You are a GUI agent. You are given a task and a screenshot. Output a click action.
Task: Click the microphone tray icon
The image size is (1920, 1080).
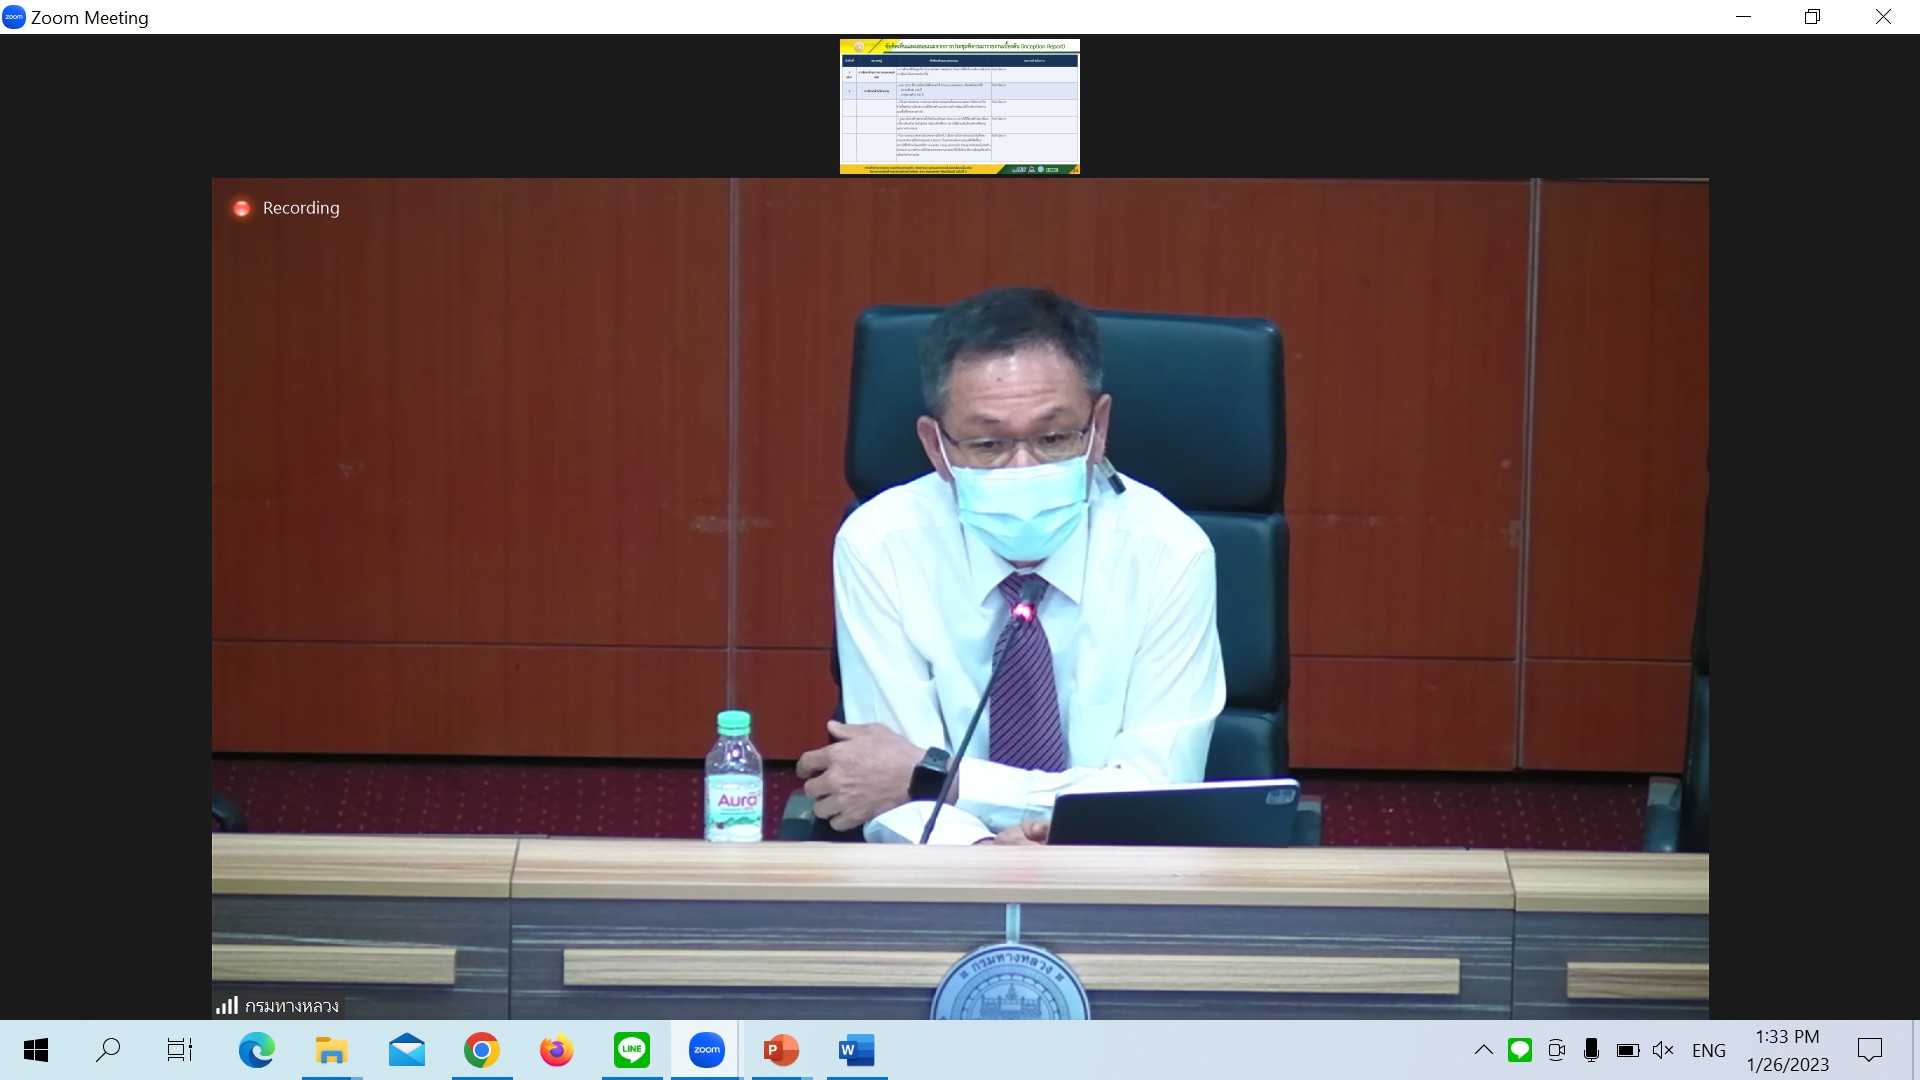click(x=1591, y=1050)
